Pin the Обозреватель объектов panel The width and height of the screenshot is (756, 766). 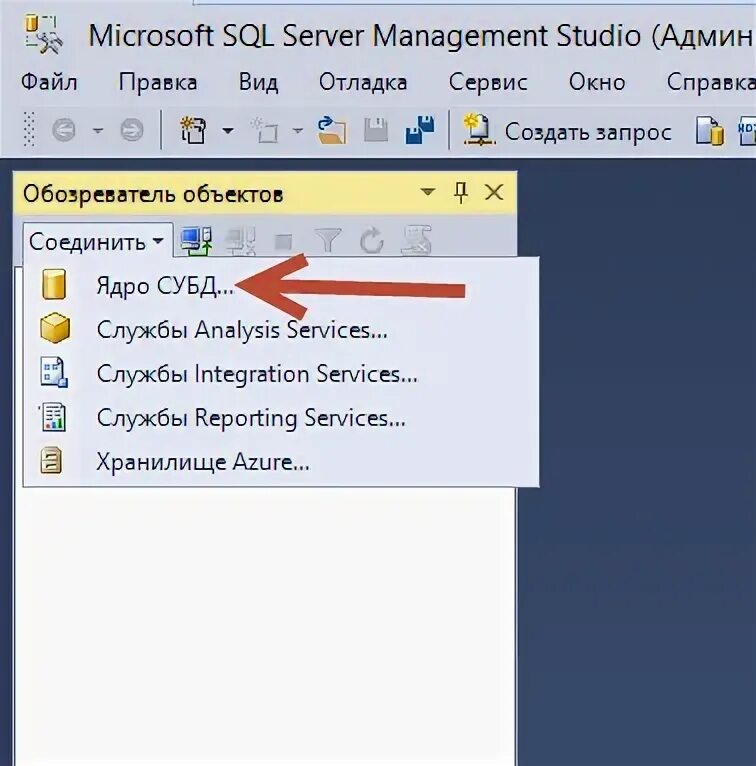point(461,192)
